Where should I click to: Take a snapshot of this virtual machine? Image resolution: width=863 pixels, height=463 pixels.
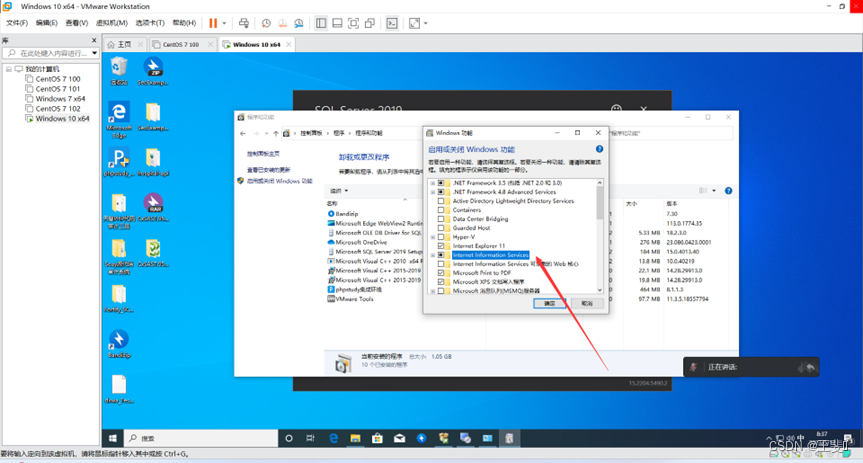[266, 23]
